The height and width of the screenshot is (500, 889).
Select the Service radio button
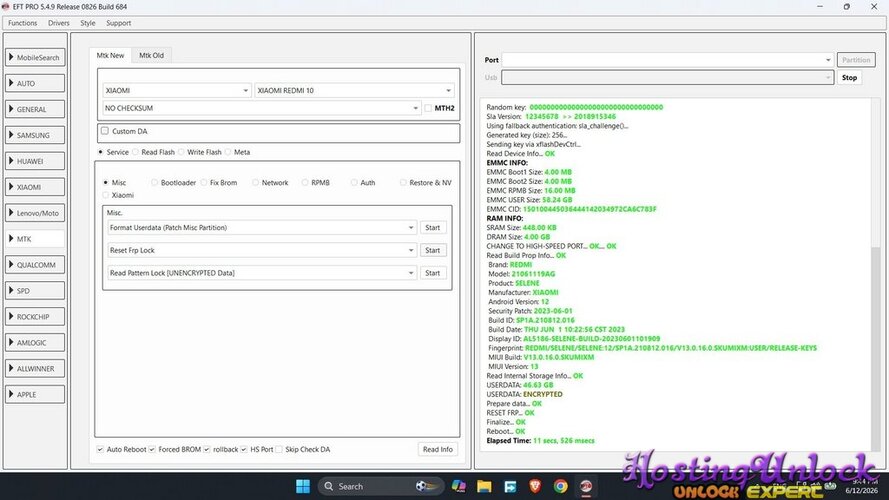click(100, 152)
